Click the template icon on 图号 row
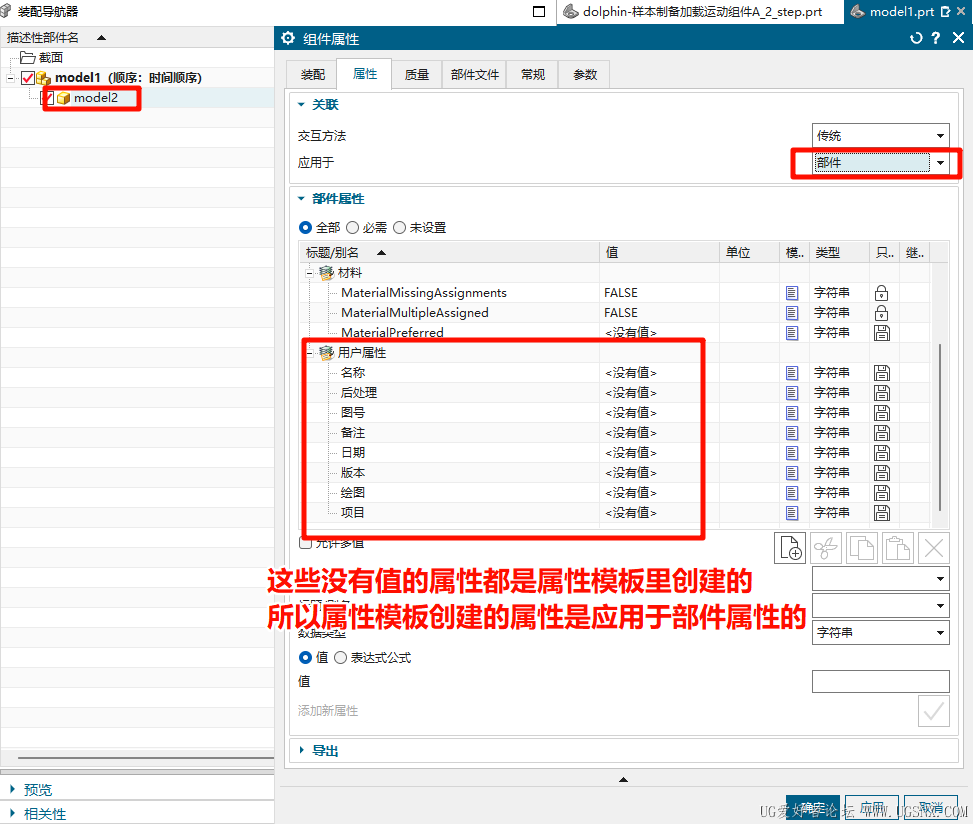Image resolution: width=973 pixels, height=824 pixels. (792, 413)
